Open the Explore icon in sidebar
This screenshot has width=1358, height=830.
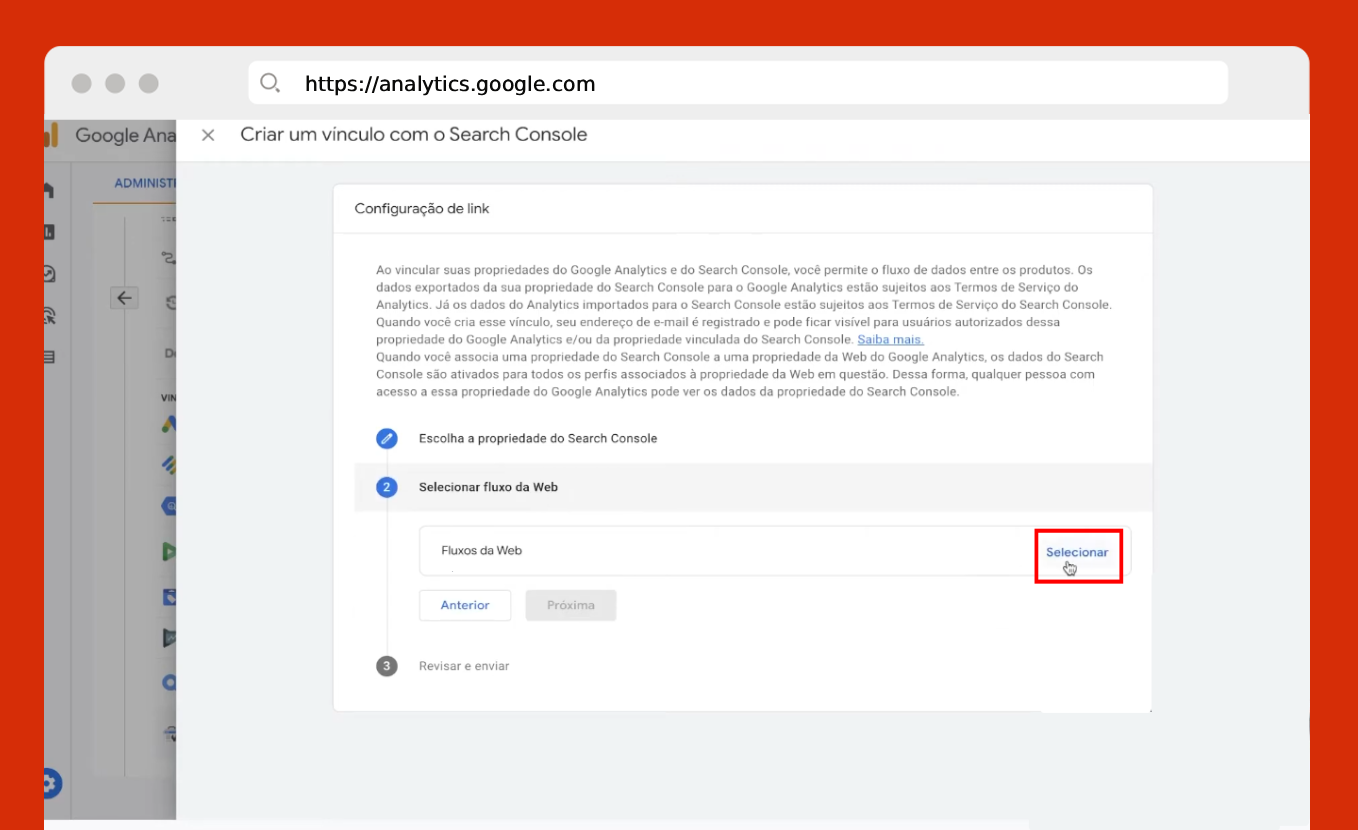(48, 274)
